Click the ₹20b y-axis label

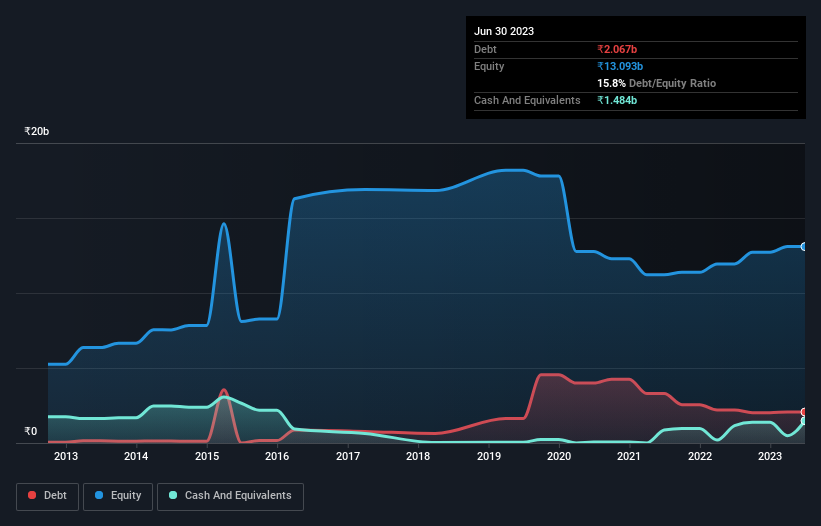[37, 131]
